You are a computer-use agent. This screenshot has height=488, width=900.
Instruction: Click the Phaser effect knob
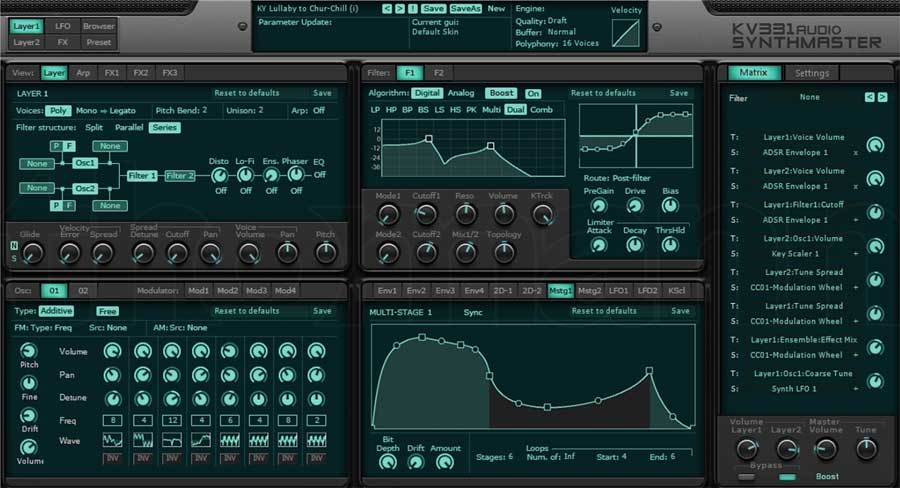(296, 174)
